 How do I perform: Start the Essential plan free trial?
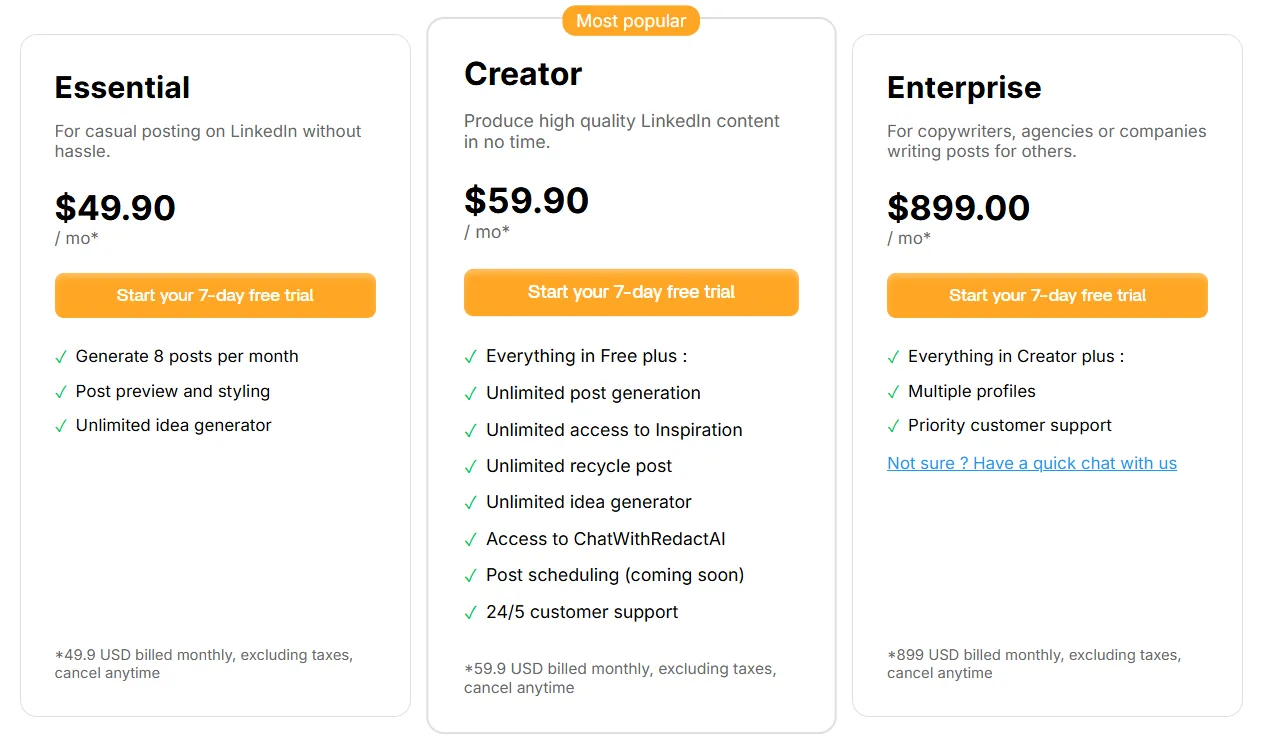pos(215,296)
